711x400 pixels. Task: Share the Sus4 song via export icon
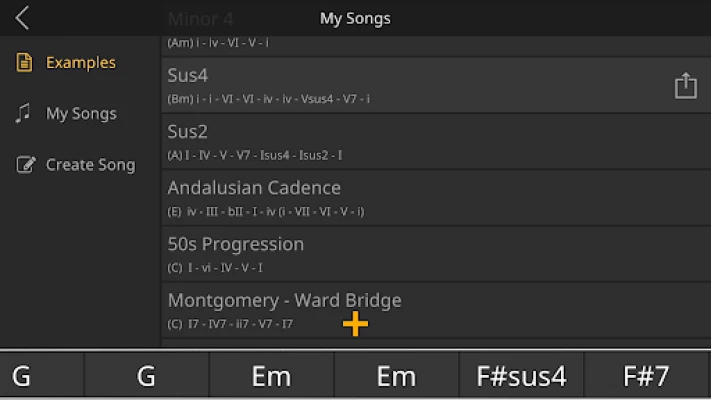[x=686, y=85]
